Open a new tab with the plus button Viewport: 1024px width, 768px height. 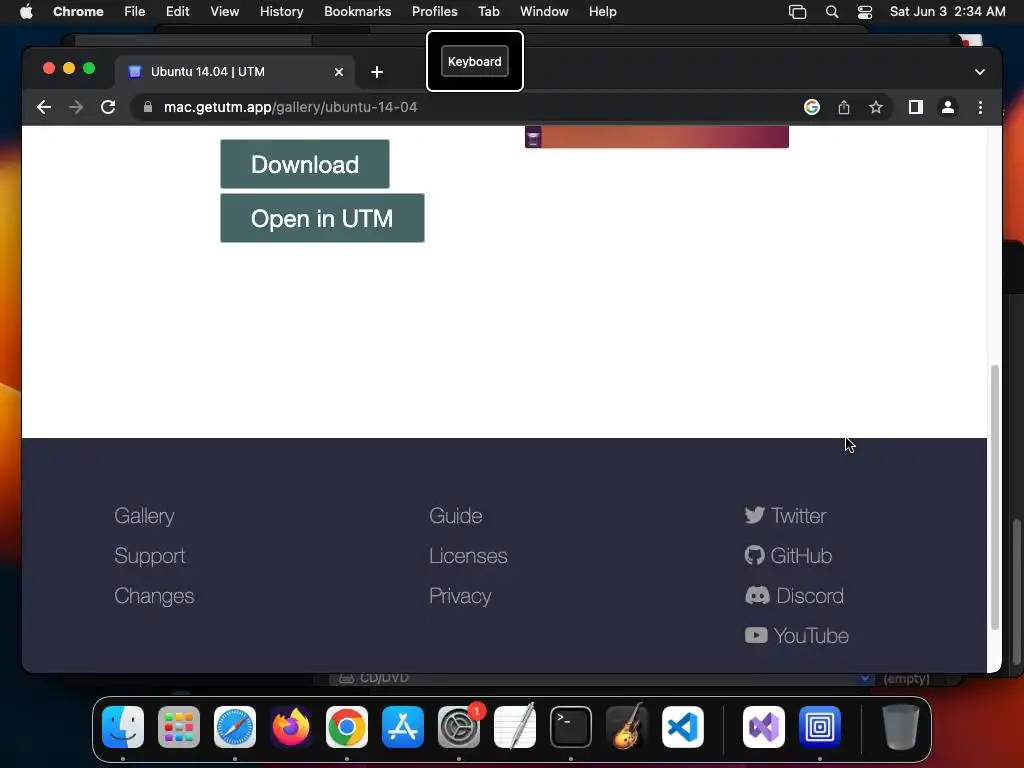[377, 72]
